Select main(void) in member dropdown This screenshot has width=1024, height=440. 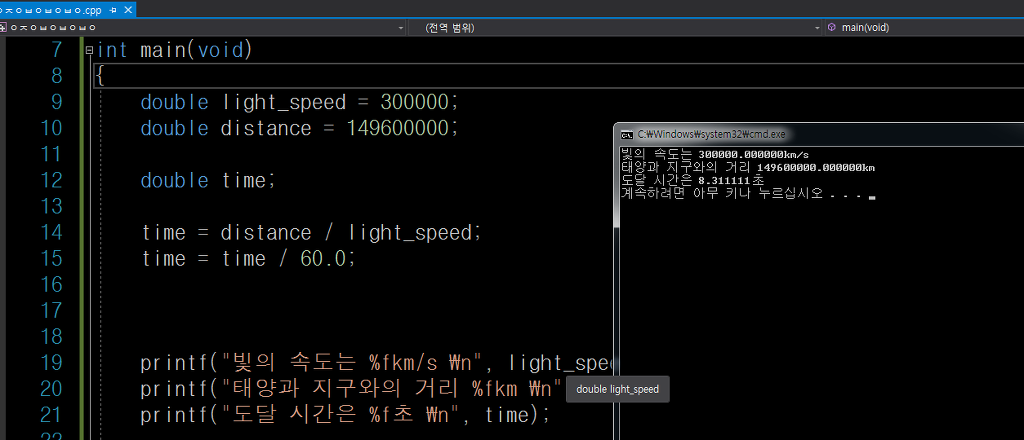(865, 27)
